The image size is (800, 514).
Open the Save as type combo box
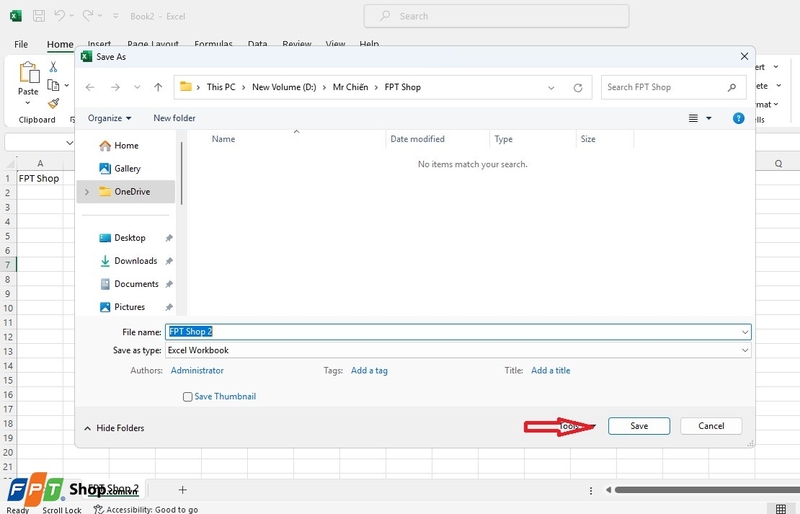point(458,350)
